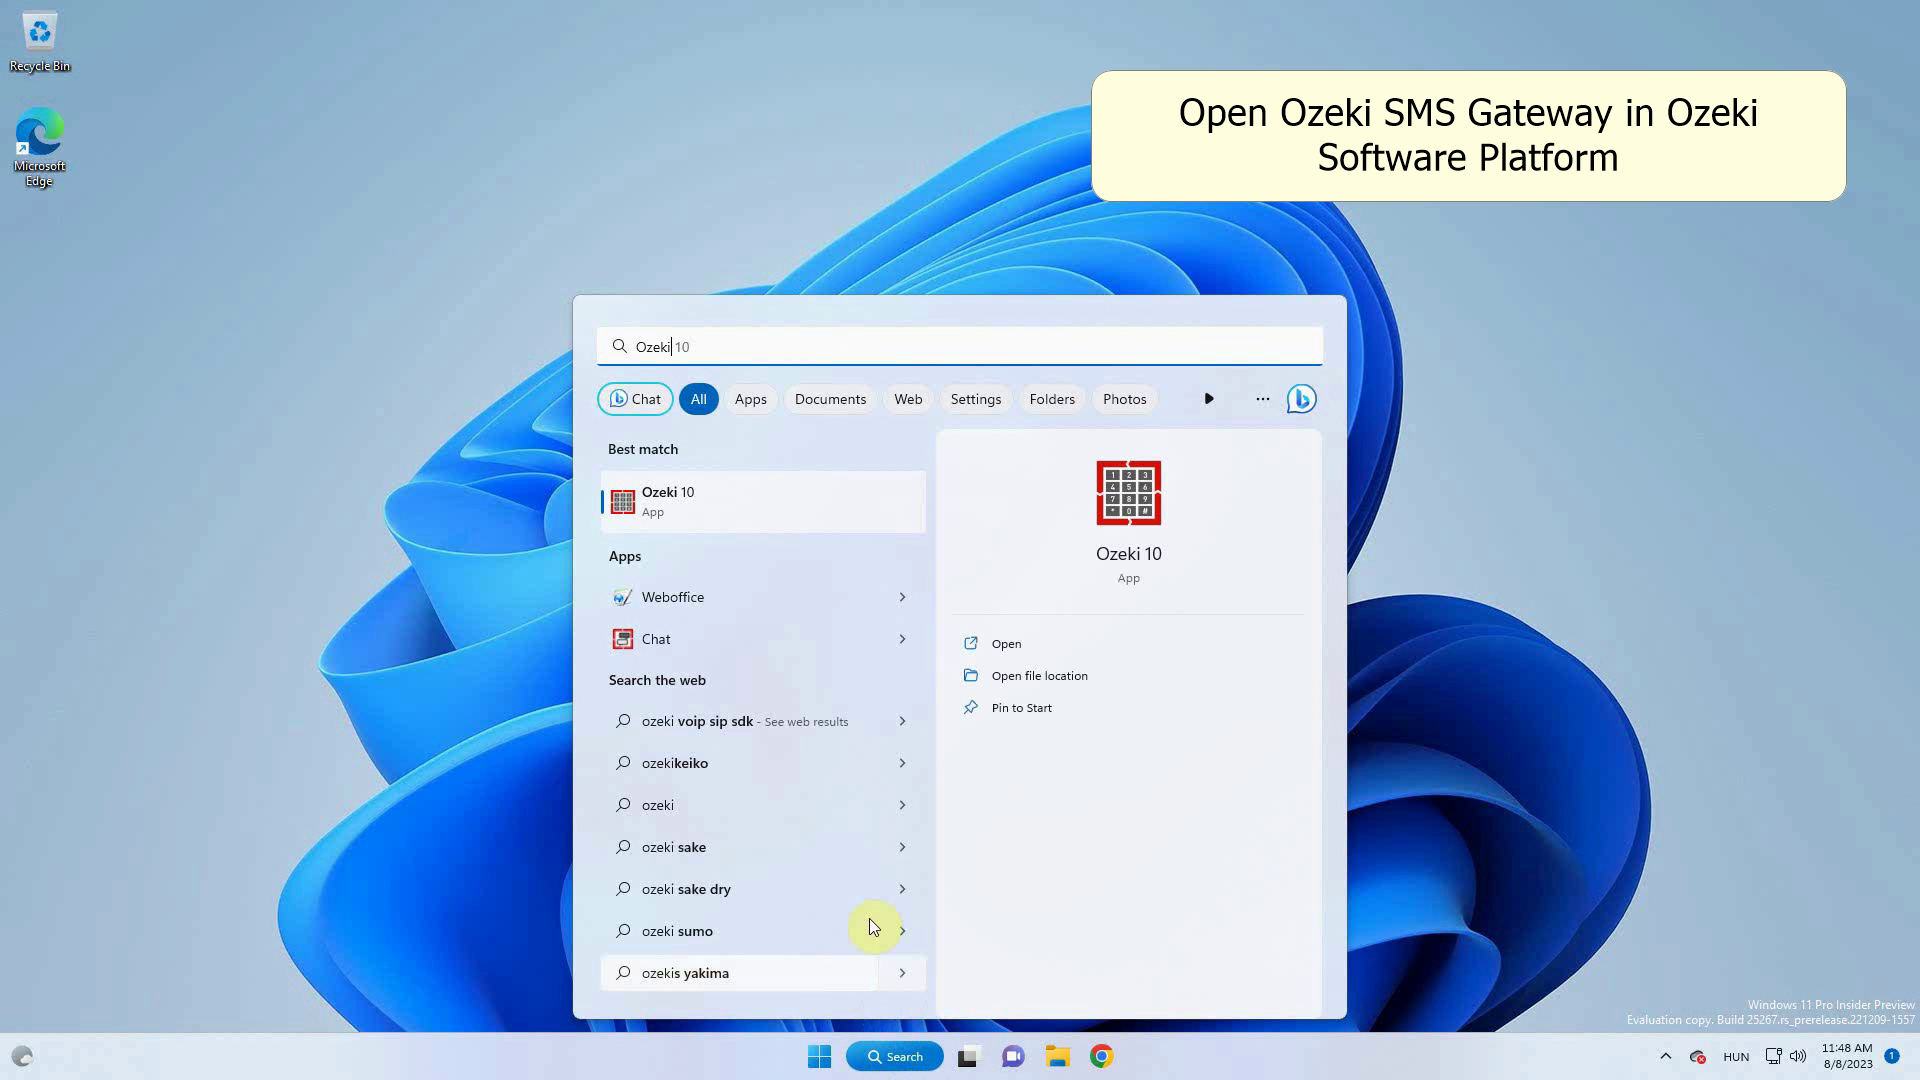Click the taskbar Search button

coord(894,1056)
